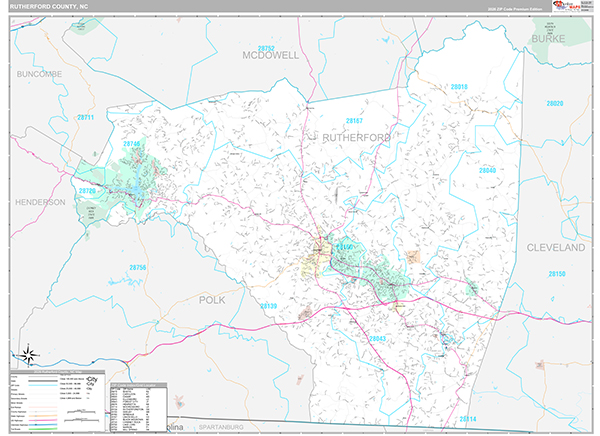
Task: Click the BUNCOMBE county label
Action: (x=39, y=74)
